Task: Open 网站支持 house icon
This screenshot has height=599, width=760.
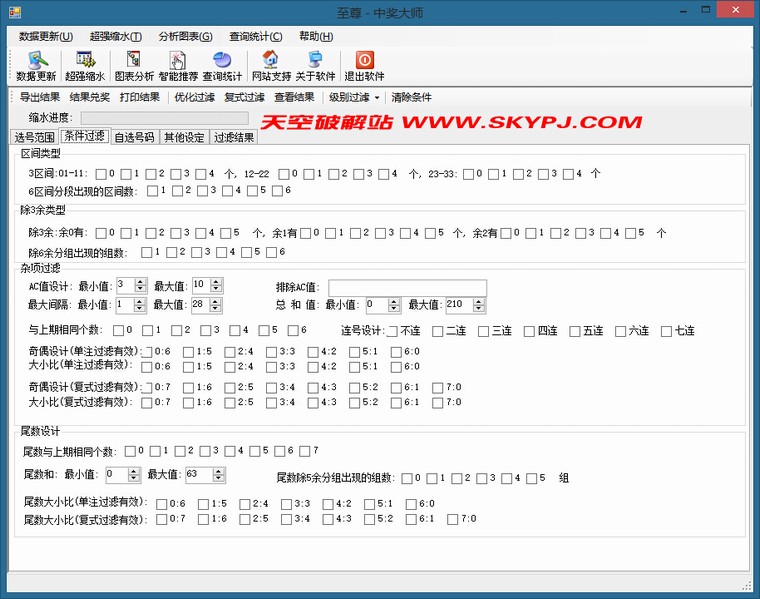Action: tap(271, 66)
